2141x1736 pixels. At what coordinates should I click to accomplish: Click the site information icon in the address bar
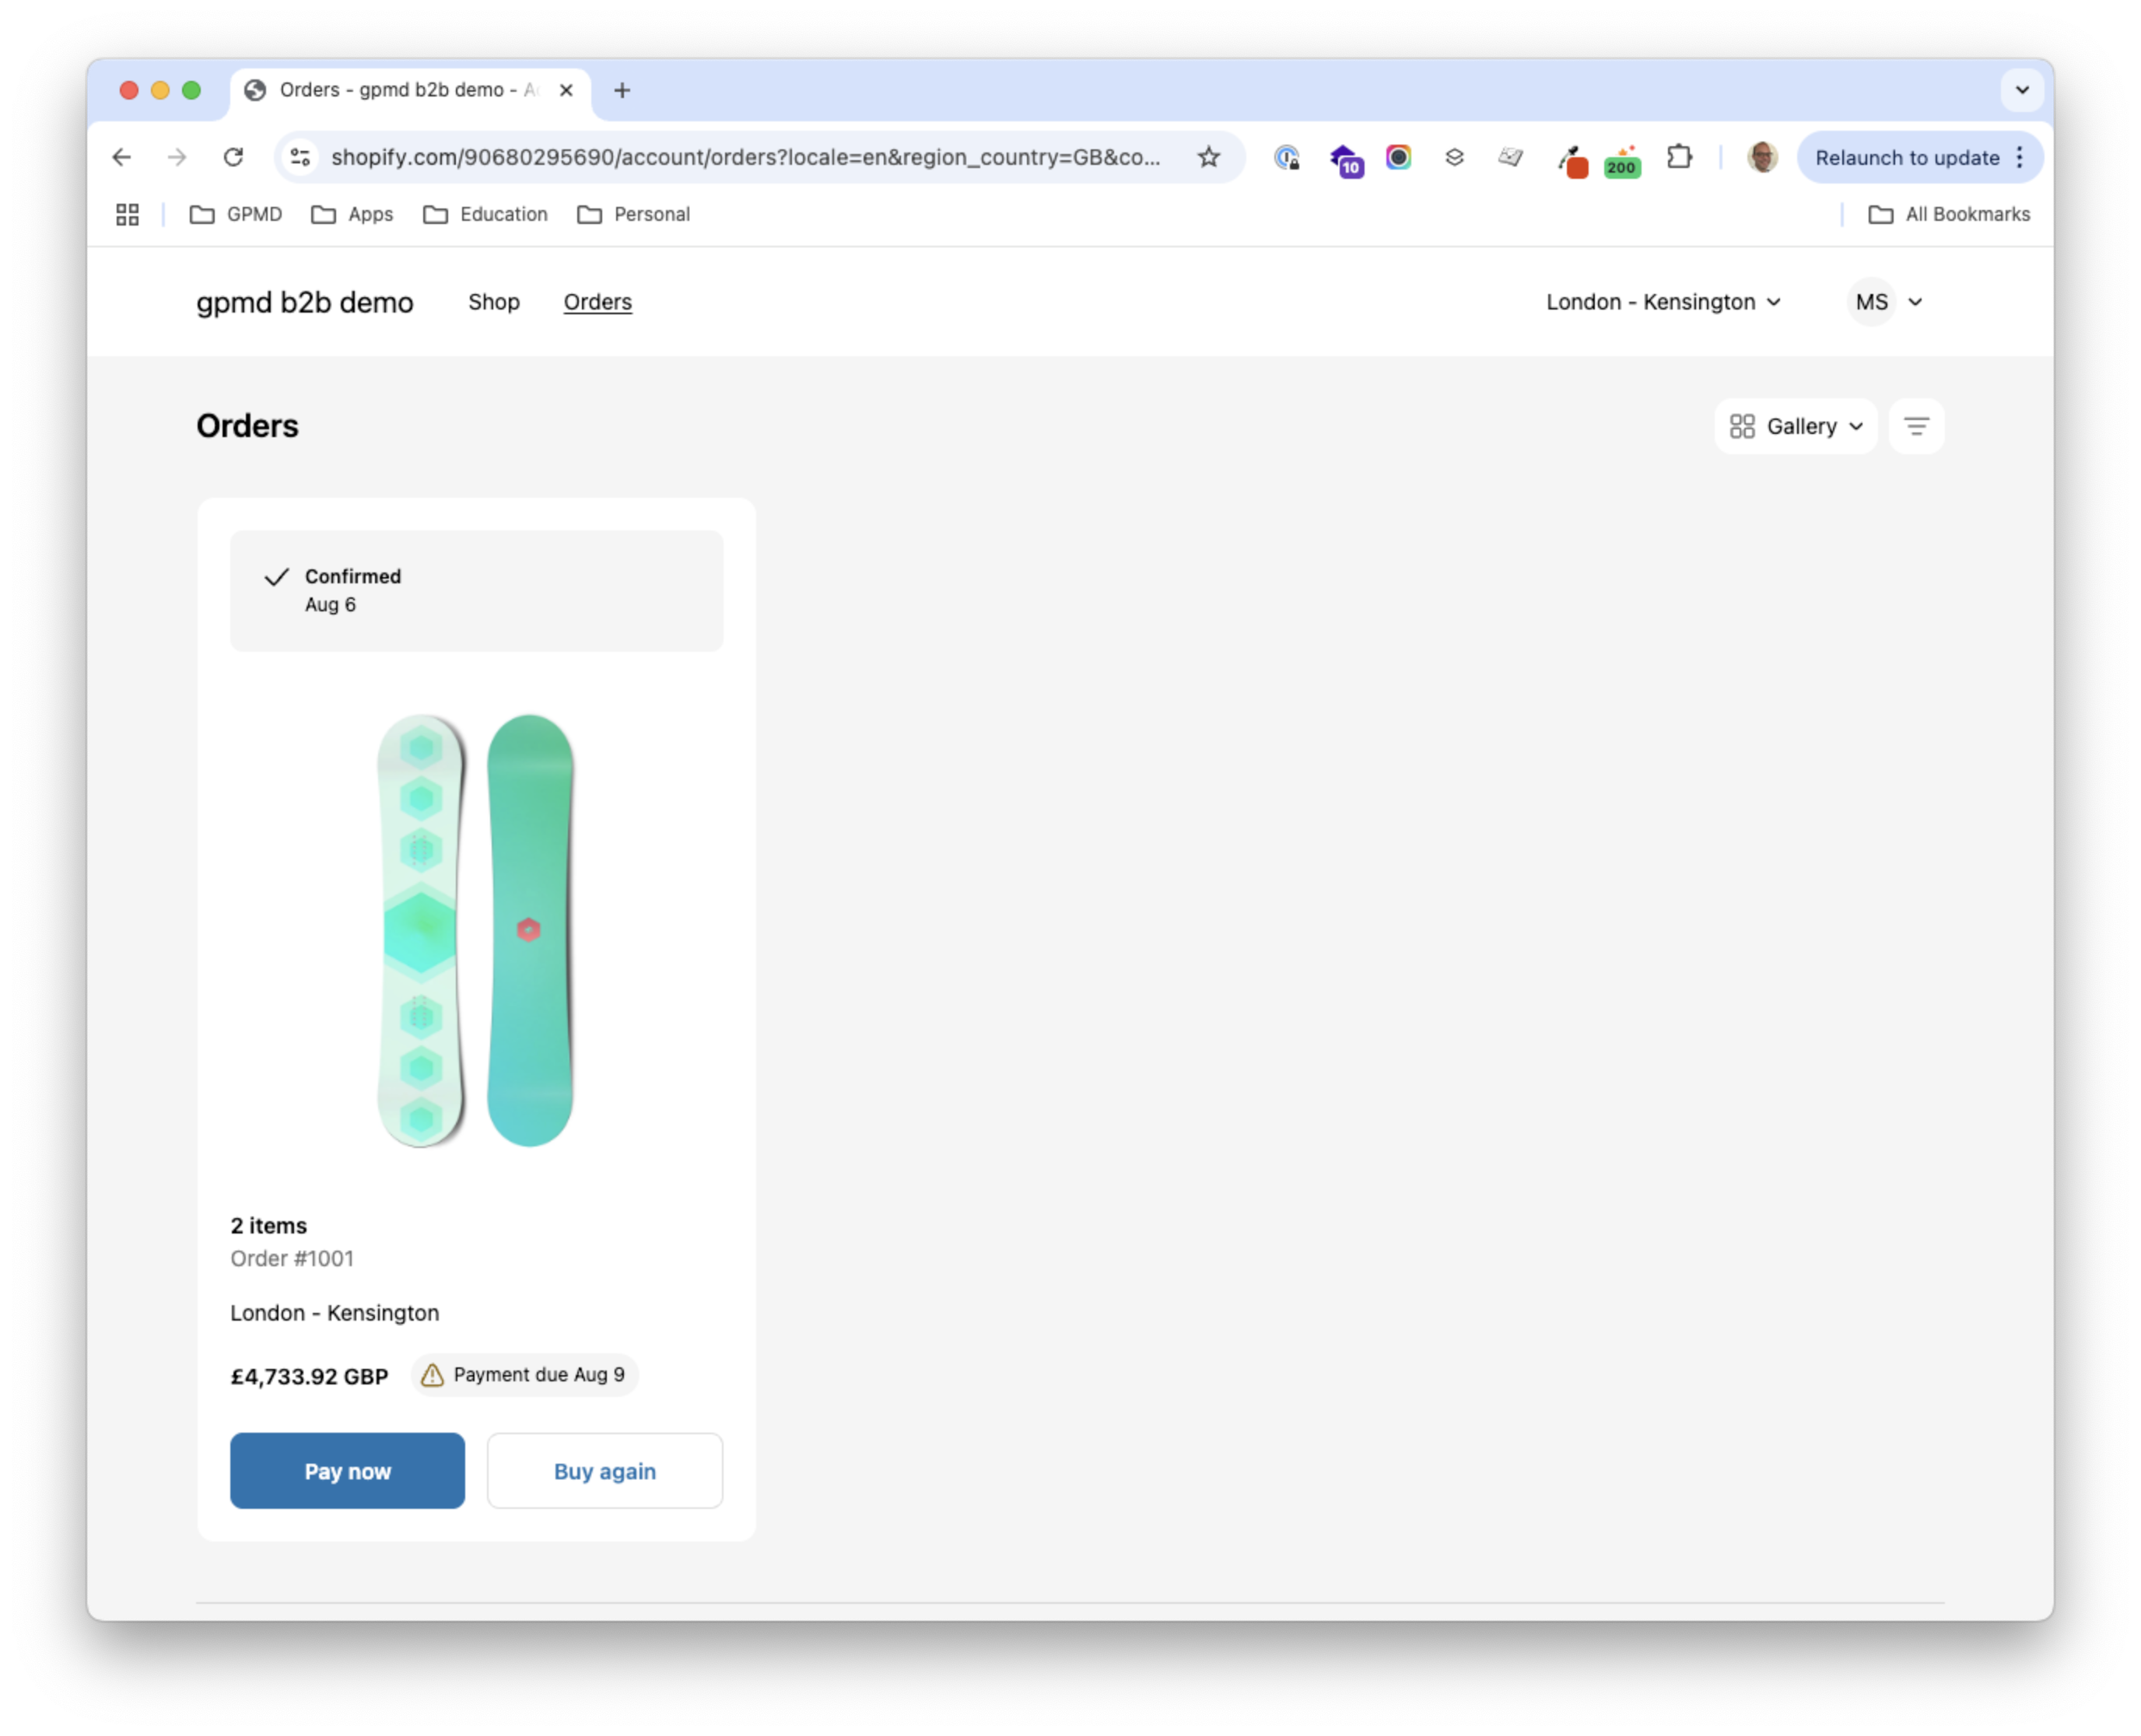click(x=300, y=157)
